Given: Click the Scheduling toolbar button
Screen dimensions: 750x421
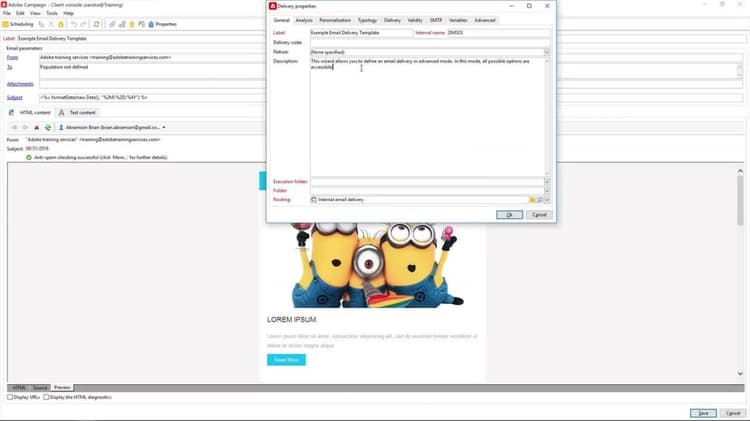Looking at the screenshot, I should click(x=18, y=24).
